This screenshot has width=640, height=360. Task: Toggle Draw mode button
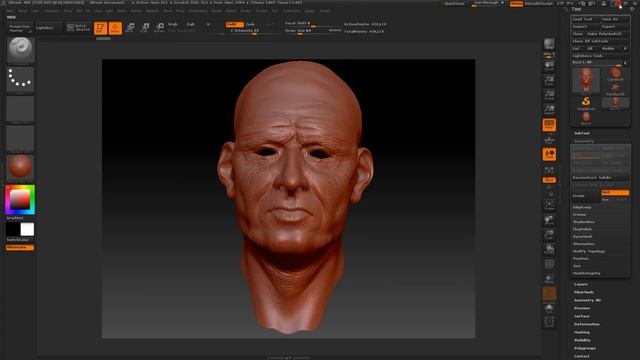tap(115, 28)
